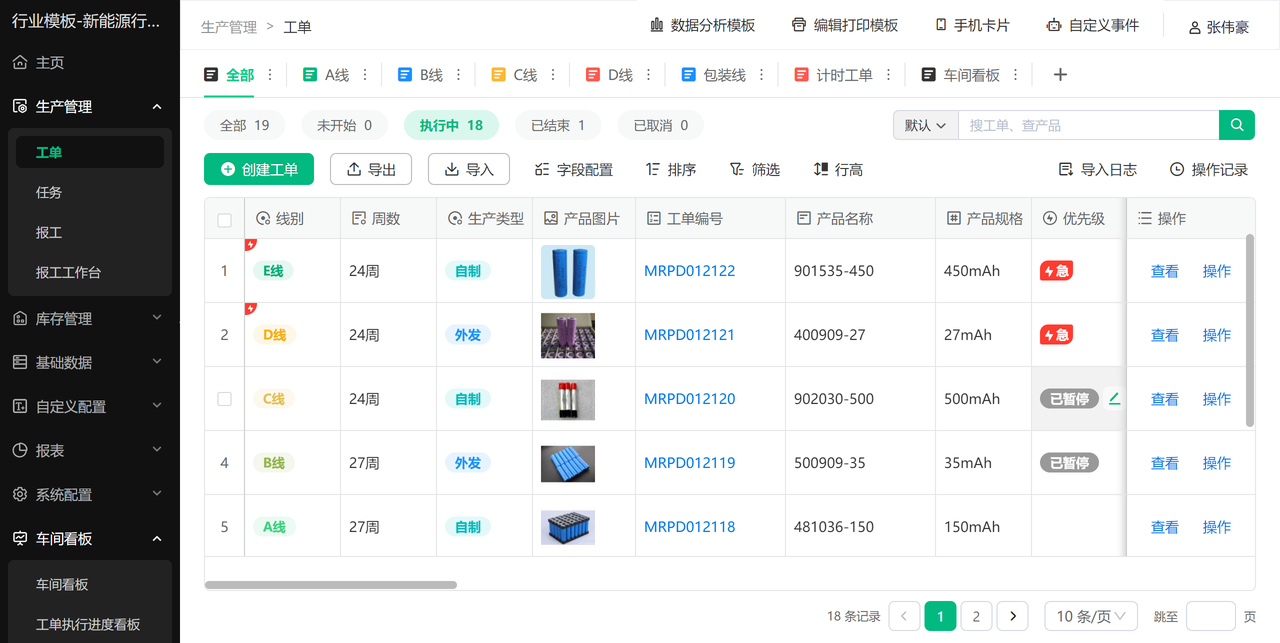Open the 手机卡片 mobile card settings
The height and width of the screenshot is (643, 1280).
pyautogui.click(x=971, y=24)
